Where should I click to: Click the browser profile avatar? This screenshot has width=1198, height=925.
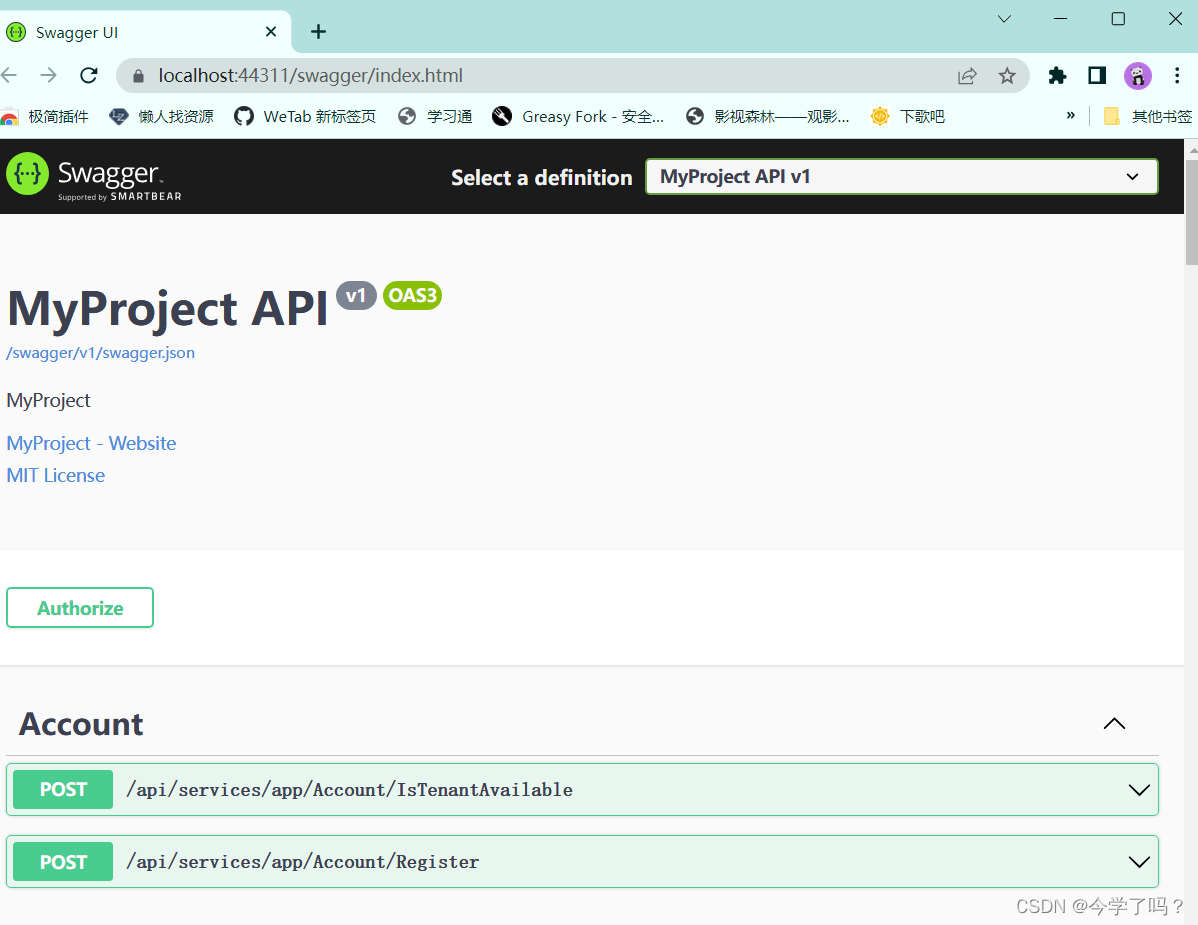click(1137, 75)
